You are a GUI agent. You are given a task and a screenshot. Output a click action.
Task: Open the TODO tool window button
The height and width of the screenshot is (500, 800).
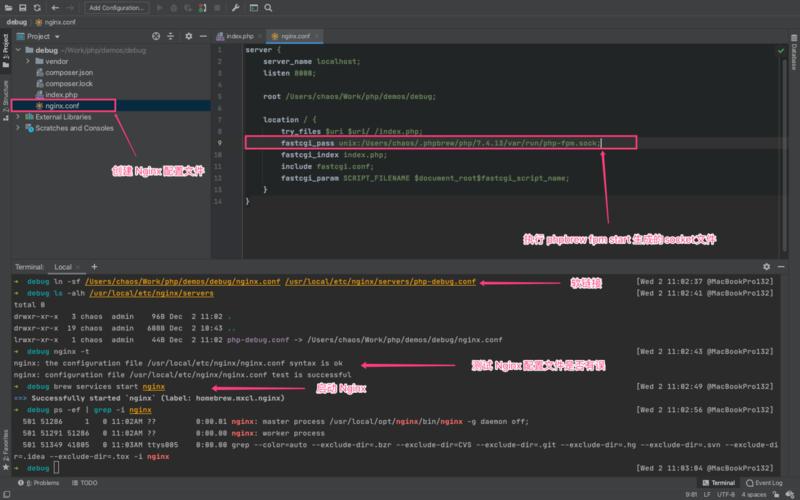[84, 483]
